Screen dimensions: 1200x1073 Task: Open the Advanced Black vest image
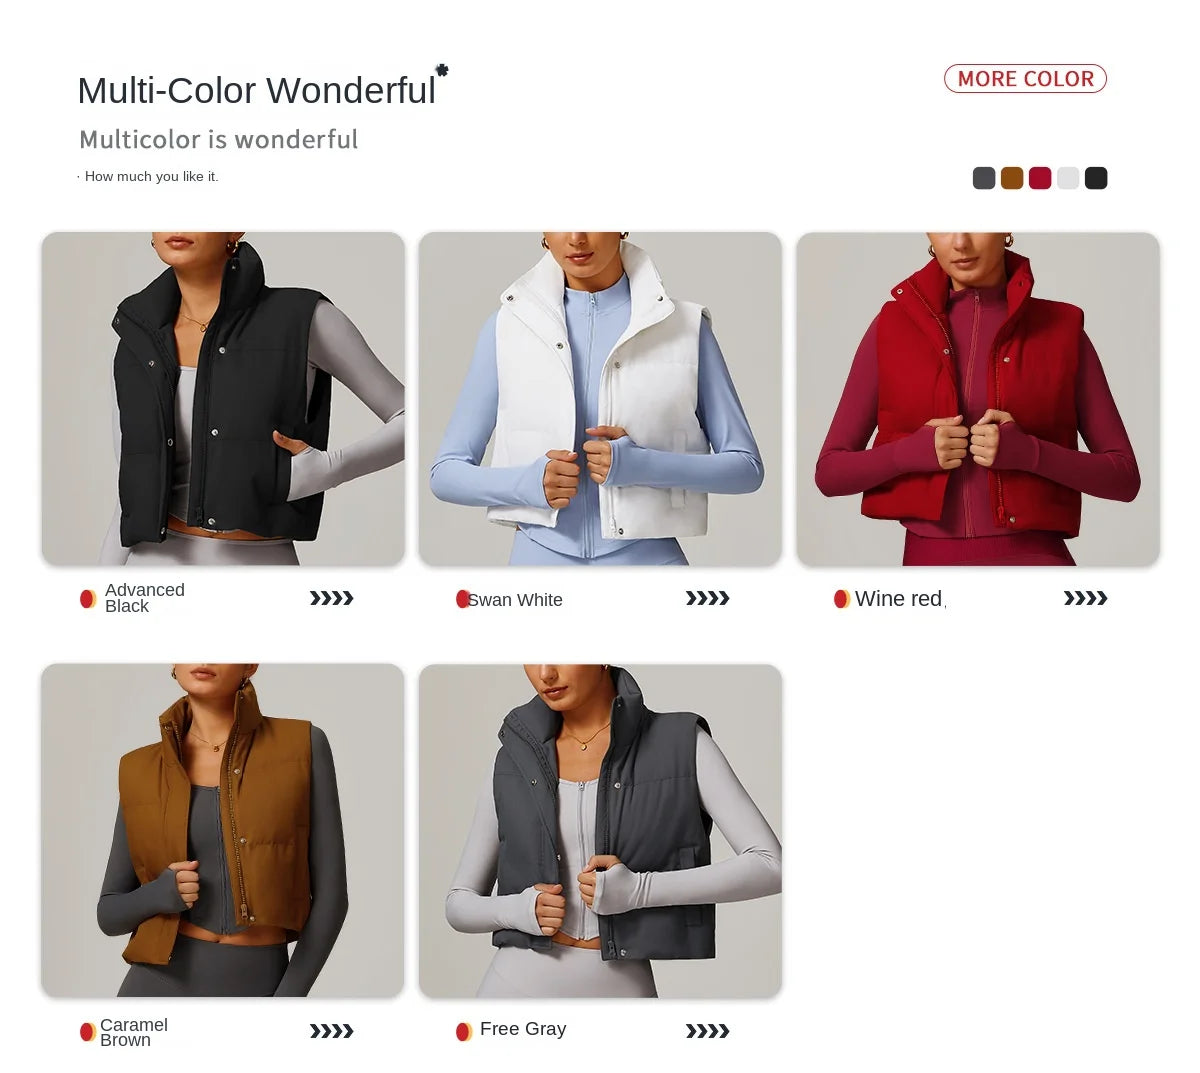223,399
